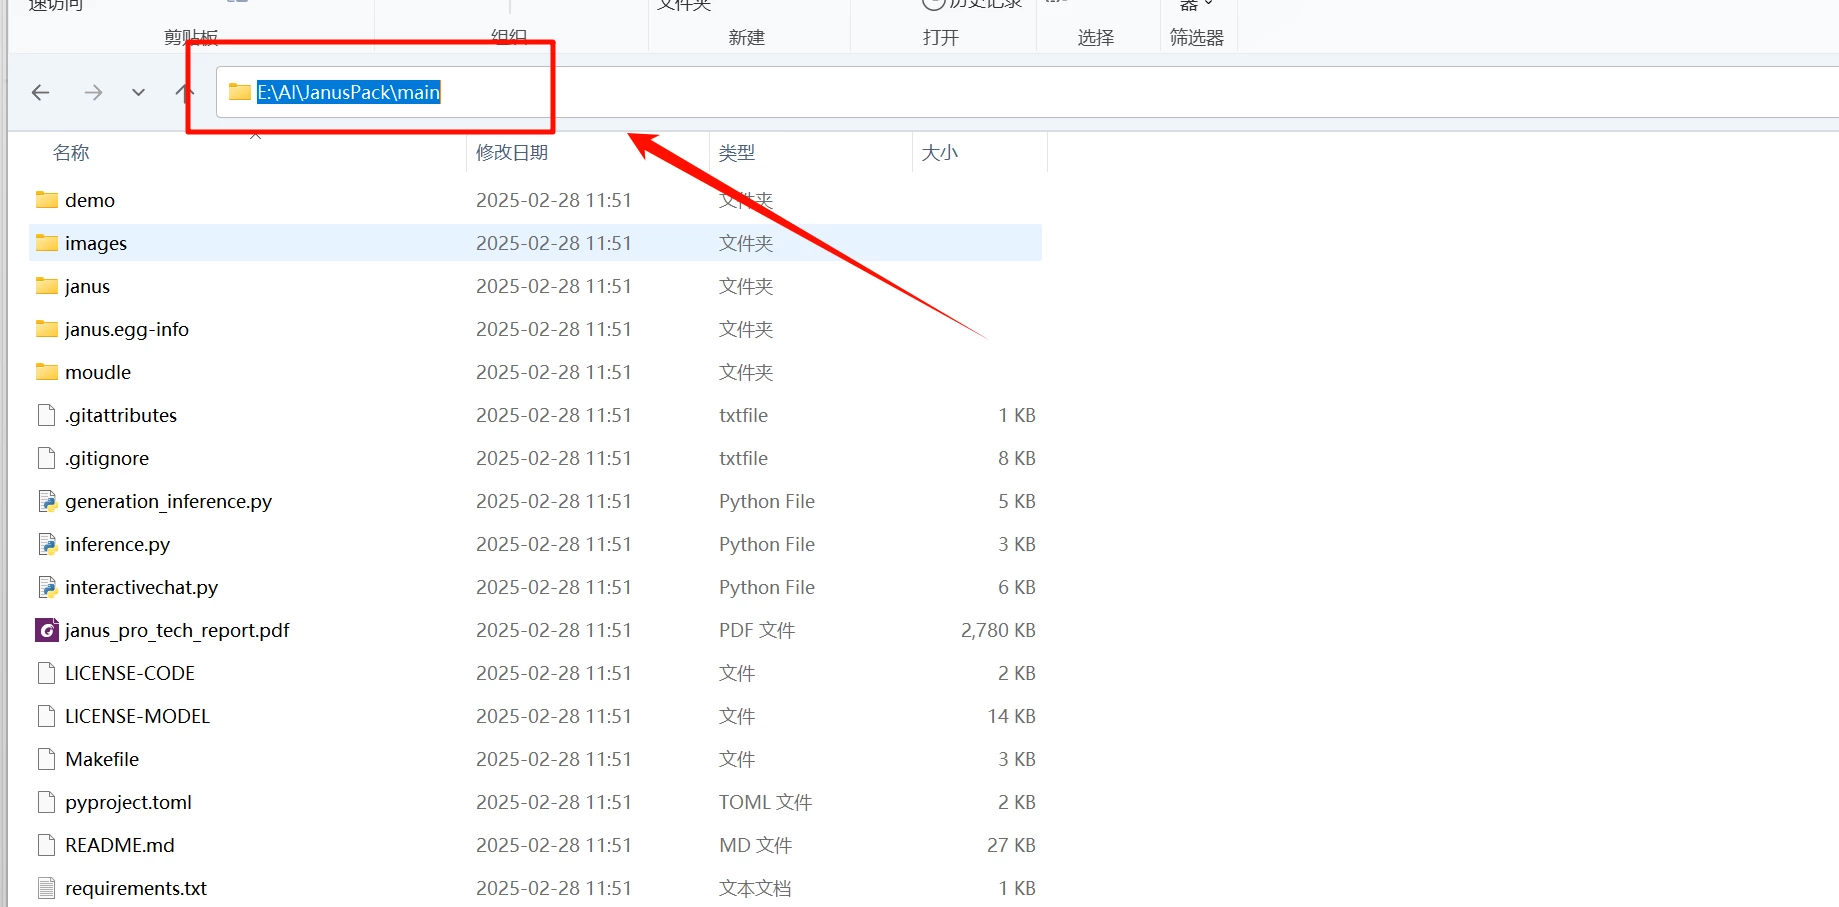Go up one folder level
The height and width of the screenshot is (907, 1839).
[x=184, y=93]
